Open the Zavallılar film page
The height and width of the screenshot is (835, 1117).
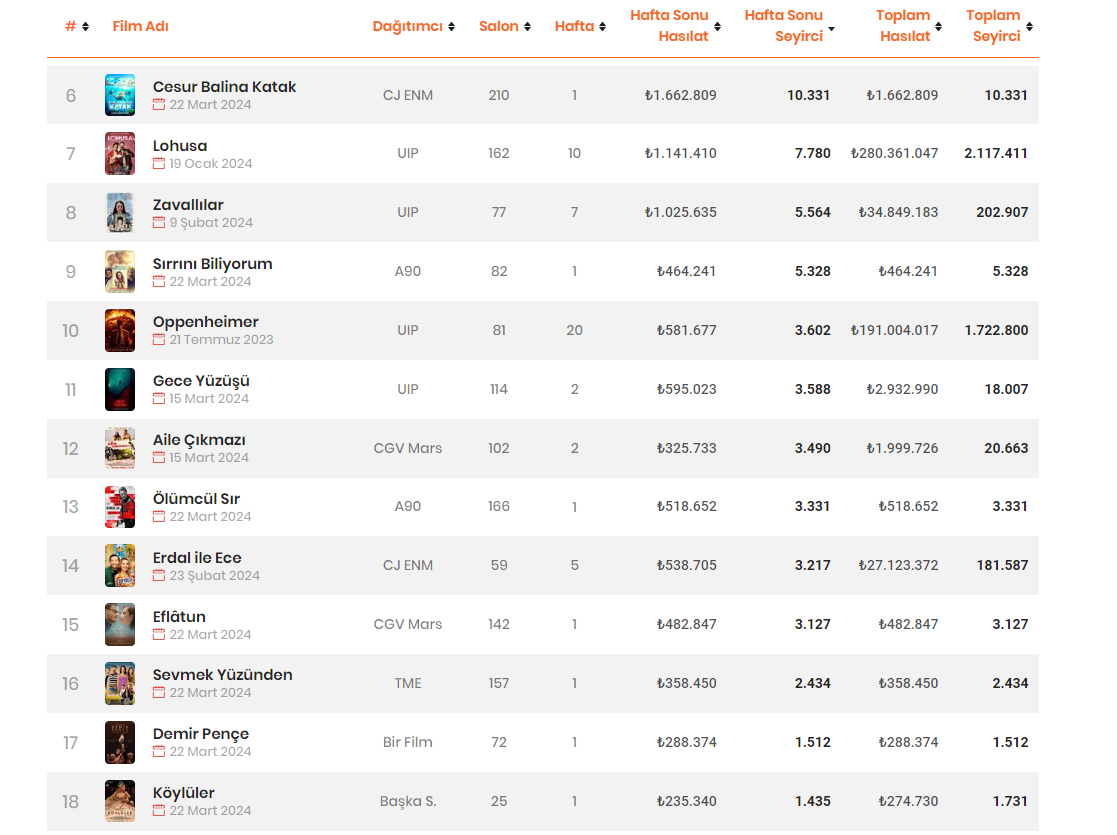pos(188,205)
